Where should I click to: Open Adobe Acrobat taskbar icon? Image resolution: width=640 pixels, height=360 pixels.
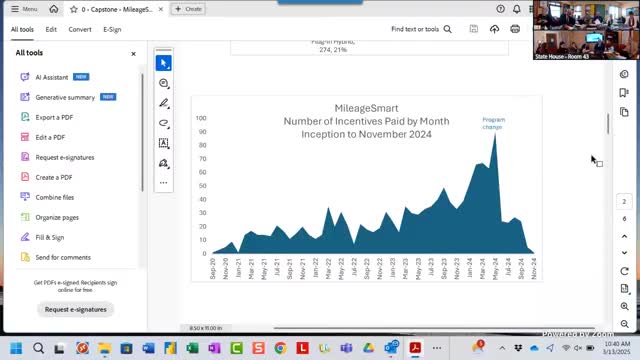click(x=415, y=348)
